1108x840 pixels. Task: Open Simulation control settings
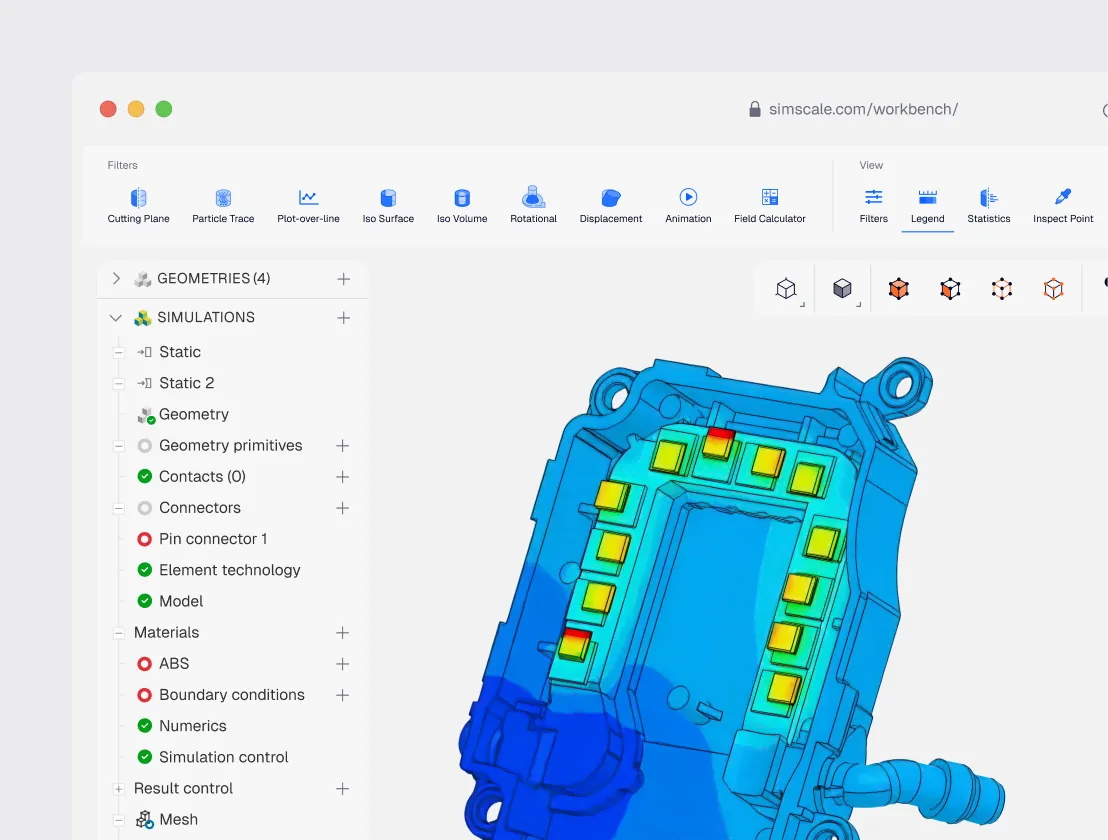tap(223, 757)
